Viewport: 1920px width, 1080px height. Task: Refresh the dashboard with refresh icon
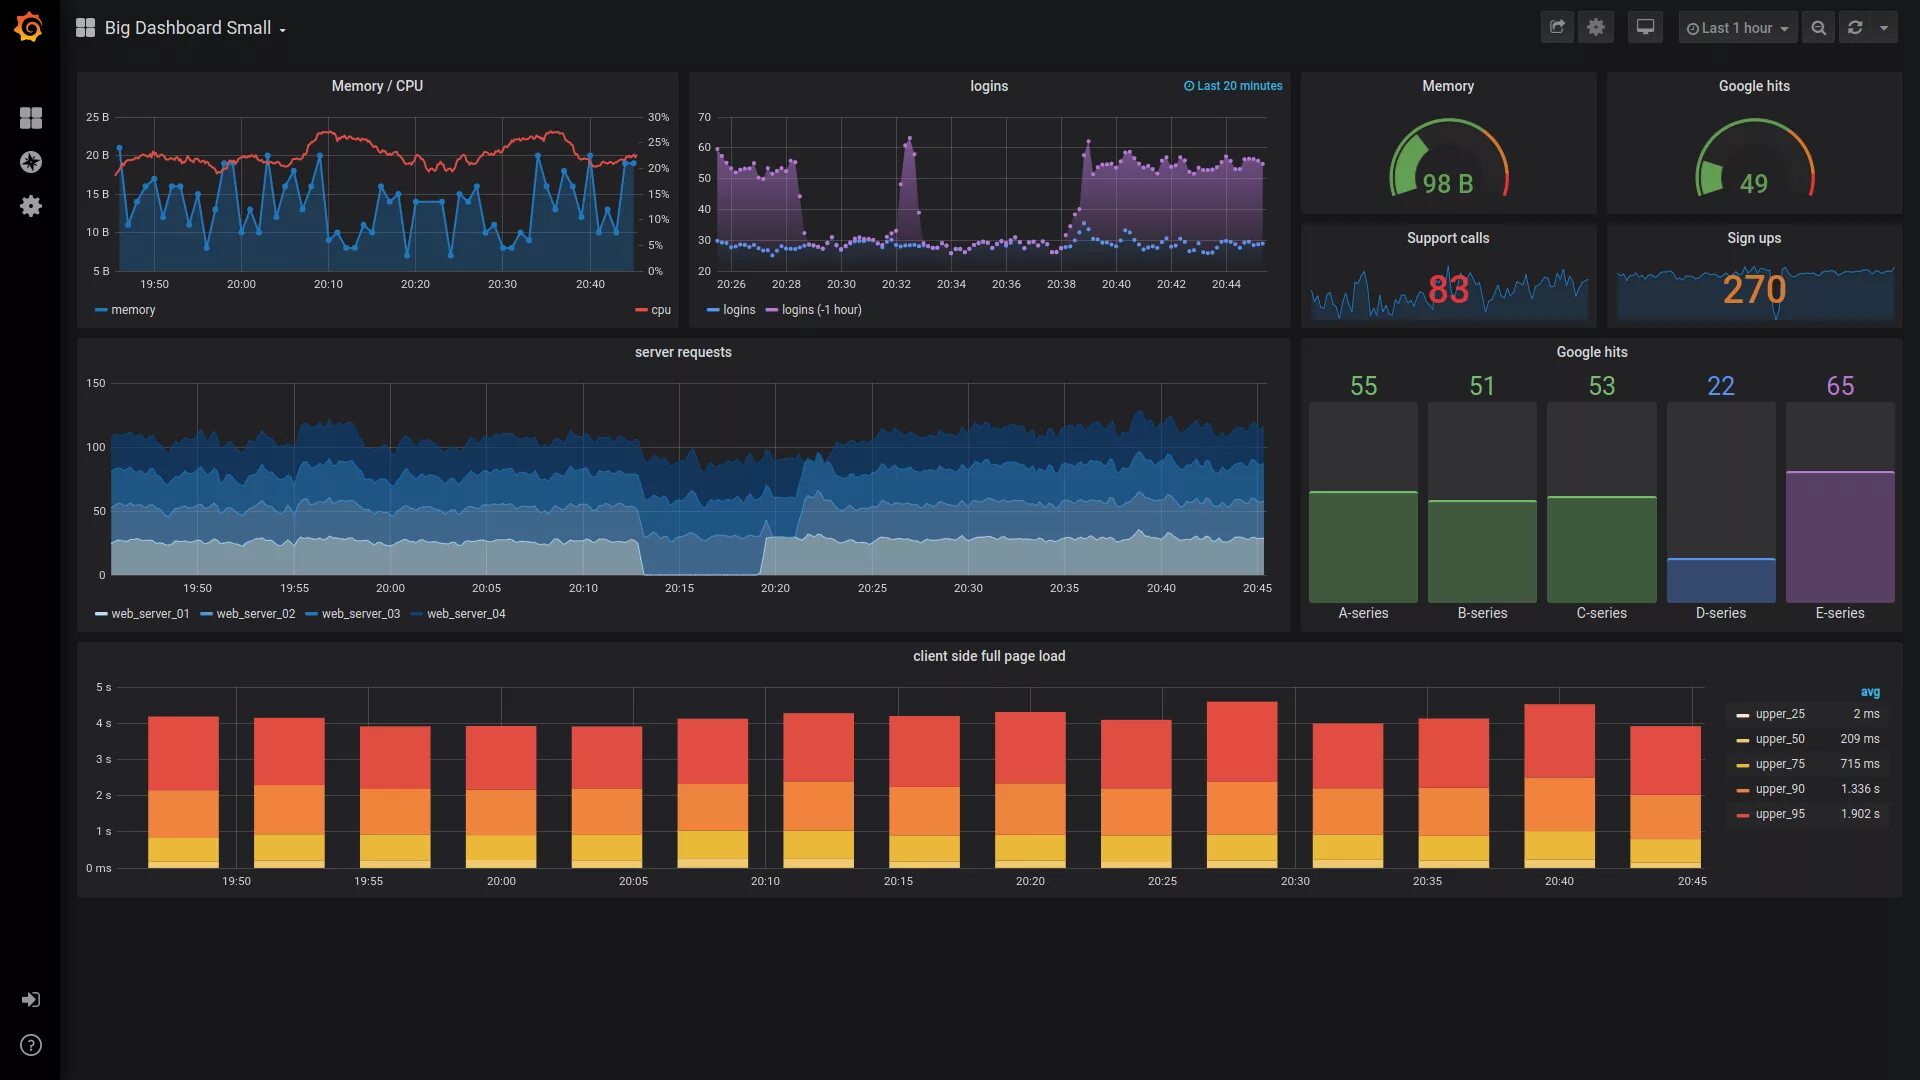tap(1855, 28)
